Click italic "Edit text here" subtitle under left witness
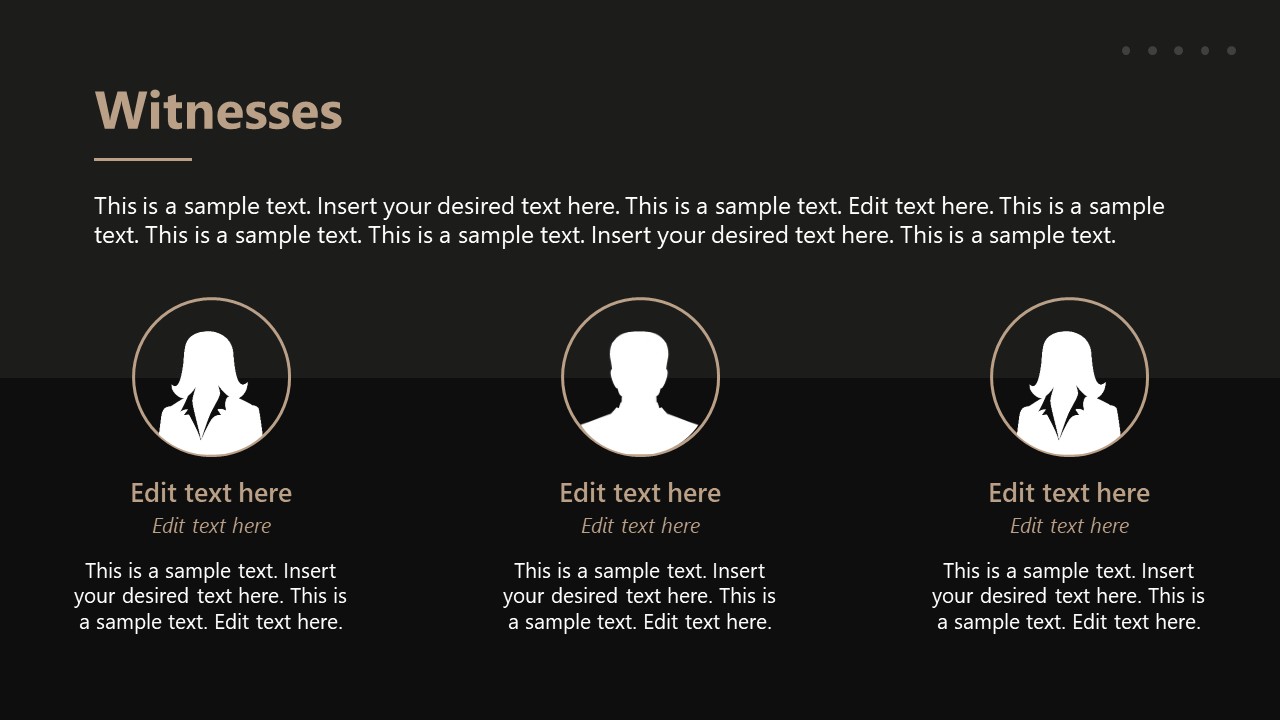 pos(211,526)
